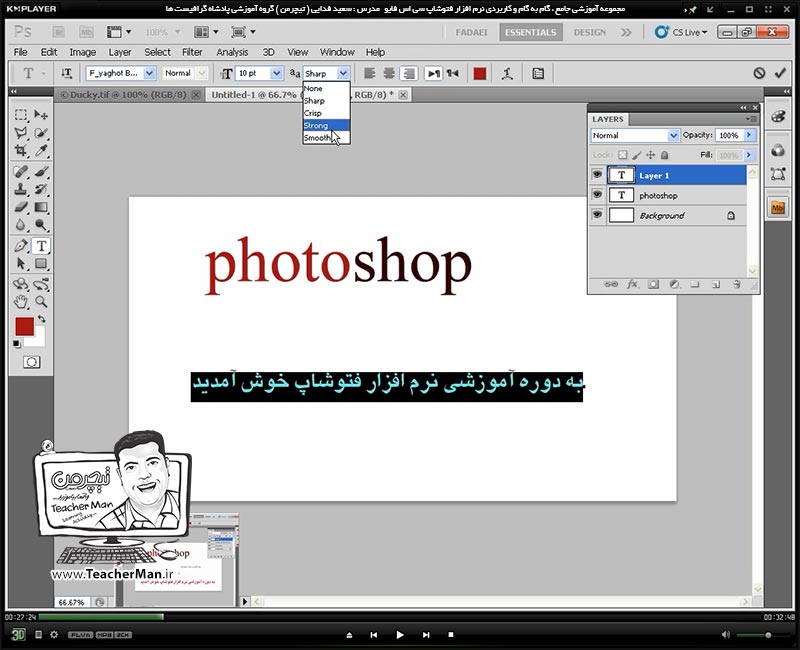Left align the text
The width and height of the screenshot is (800, 650).
click(369, 73)
